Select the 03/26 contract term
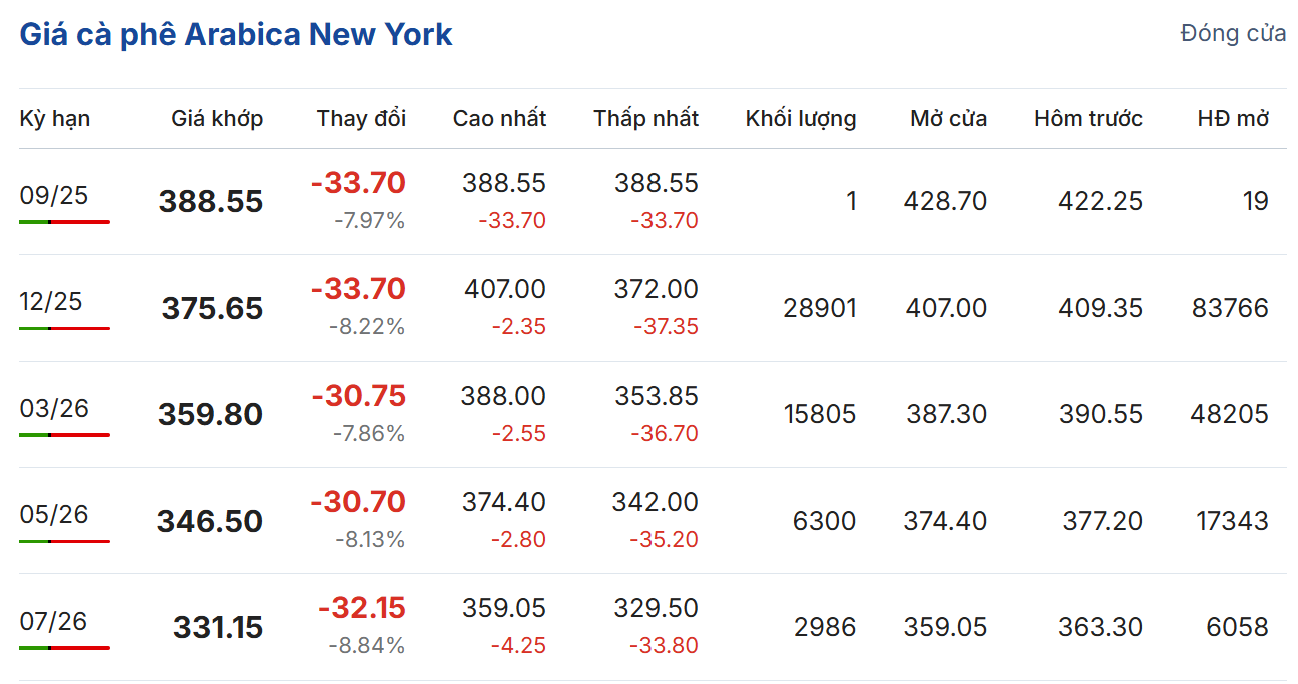Viewport: 1298px width, 684px height. point(54,408)
